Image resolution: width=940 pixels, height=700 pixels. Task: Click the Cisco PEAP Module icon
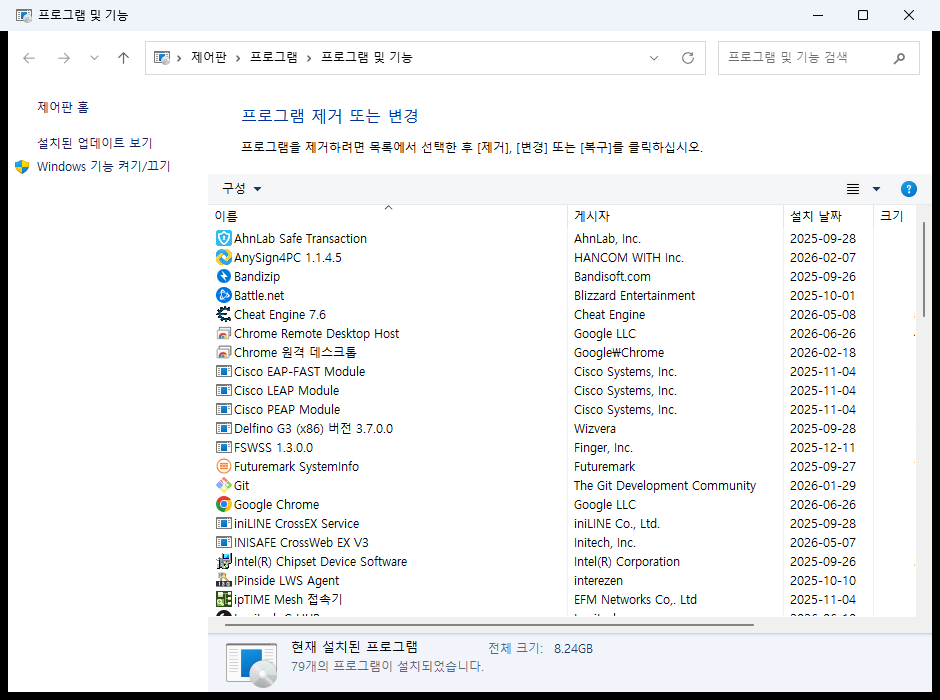pyautogui.click(x=224, y=410)
